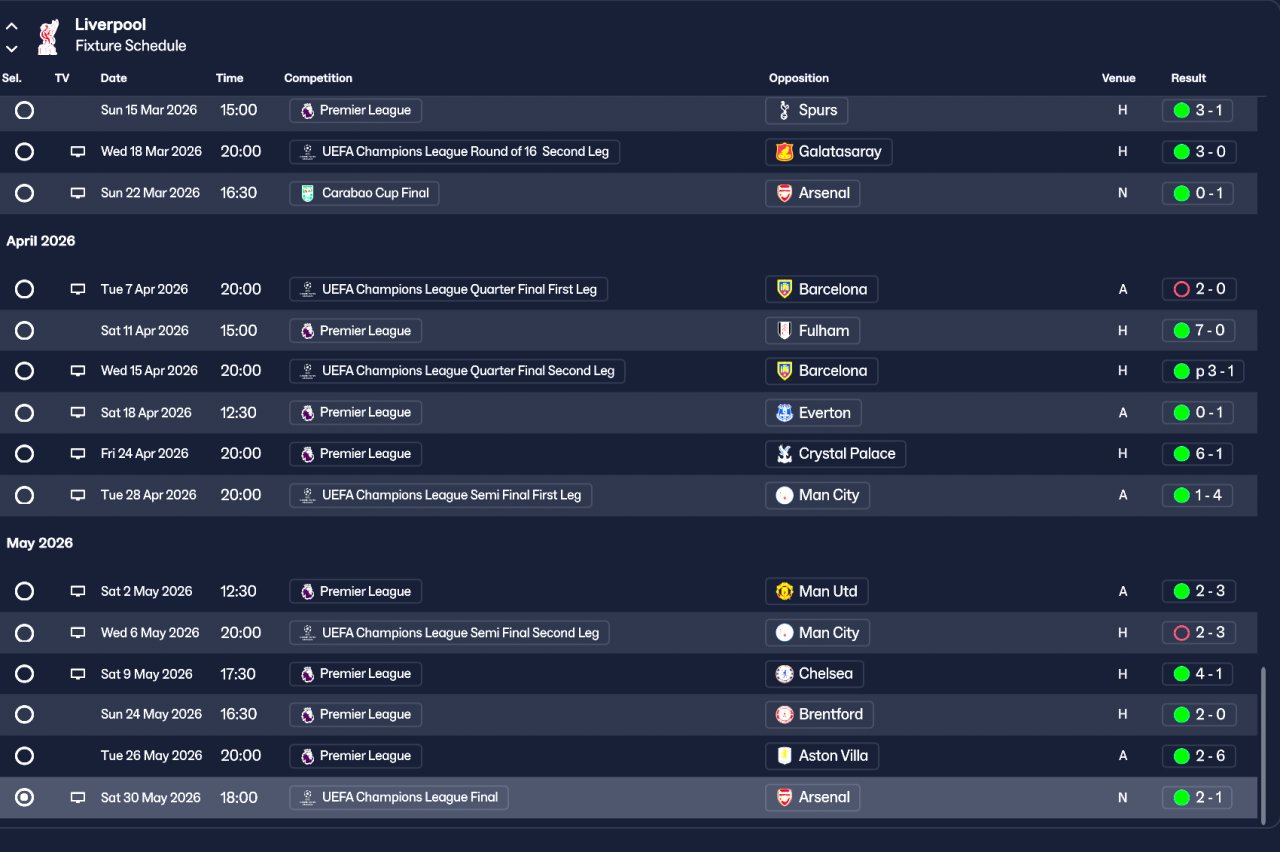Select the Galatasaray fixture radio button
This screenshot has width=1280, height=852.
[24, 152]
